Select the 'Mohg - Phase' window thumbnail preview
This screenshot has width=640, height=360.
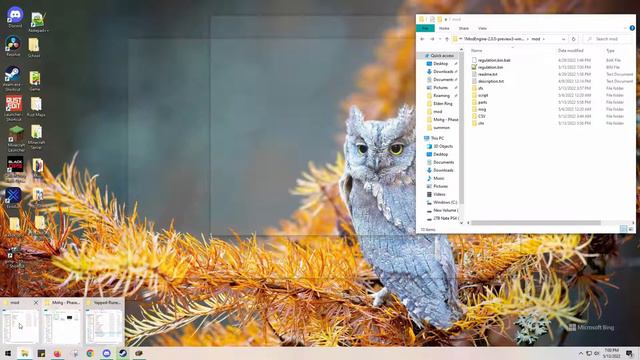62,326
